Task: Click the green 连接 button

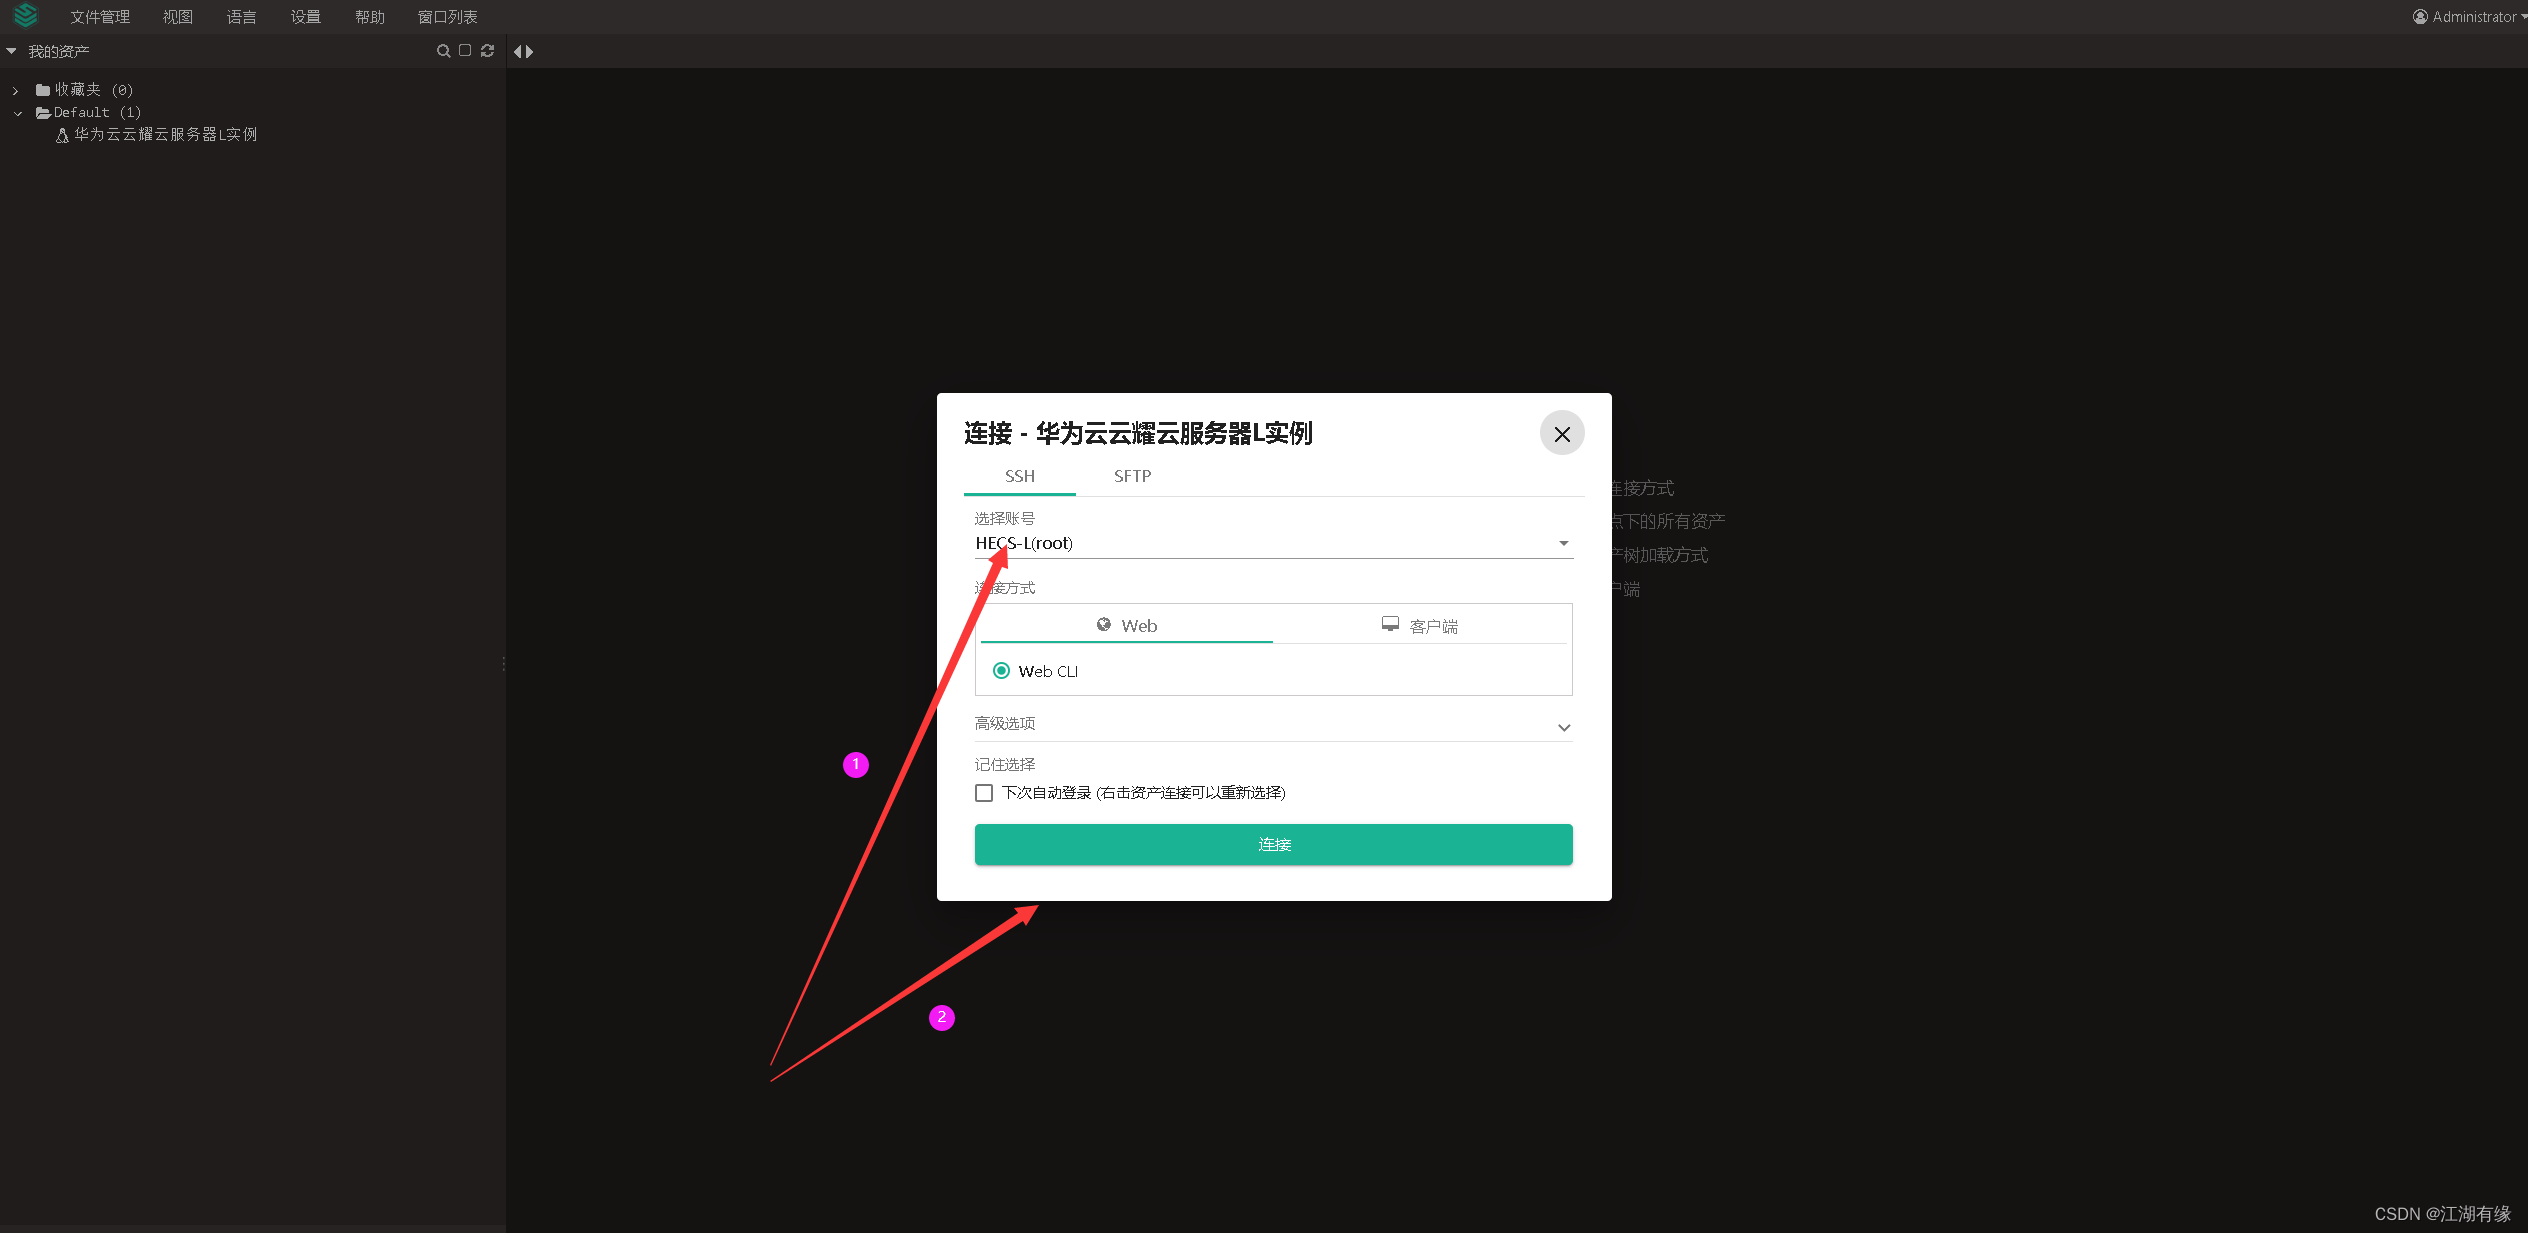Action: click(x=1273, y=845)
